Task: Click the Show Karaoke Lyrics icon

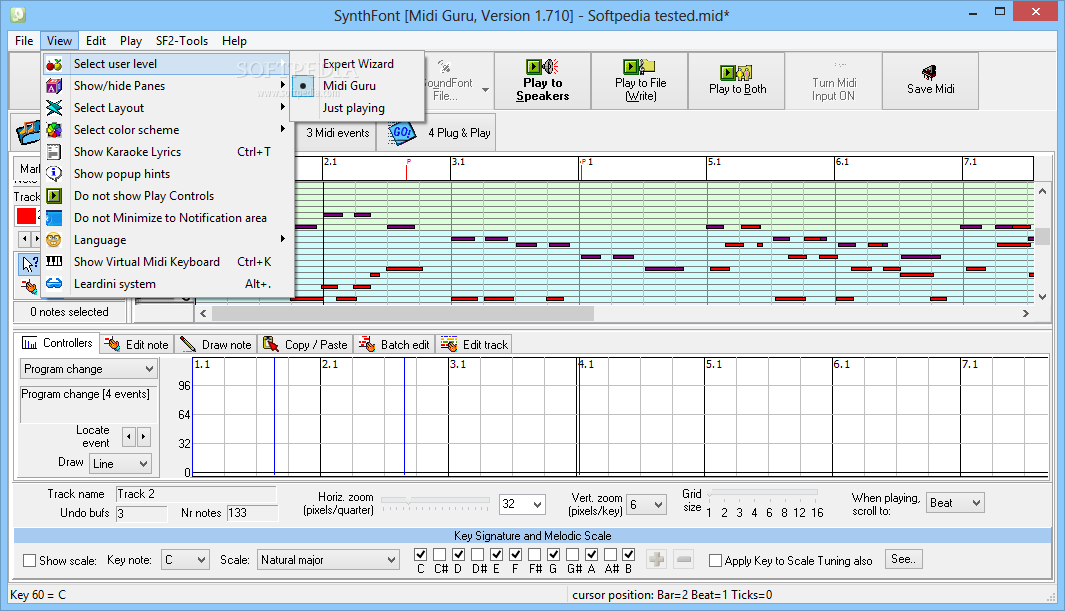Action: point(54,152)
